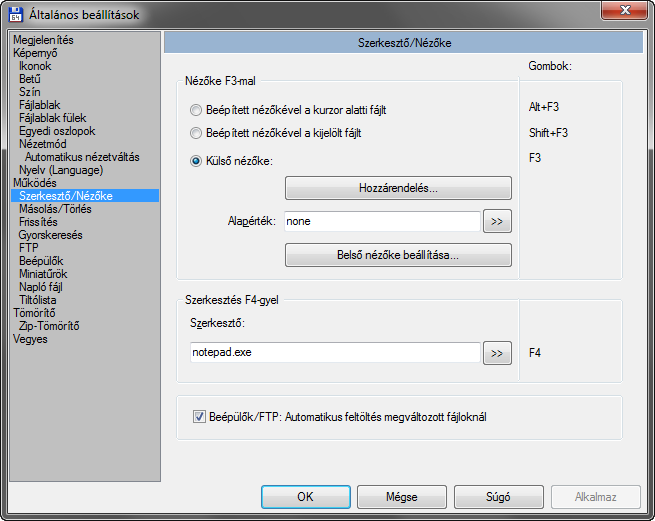Open the Beépülők settings page
655x521 pixels.
point(41,261)
